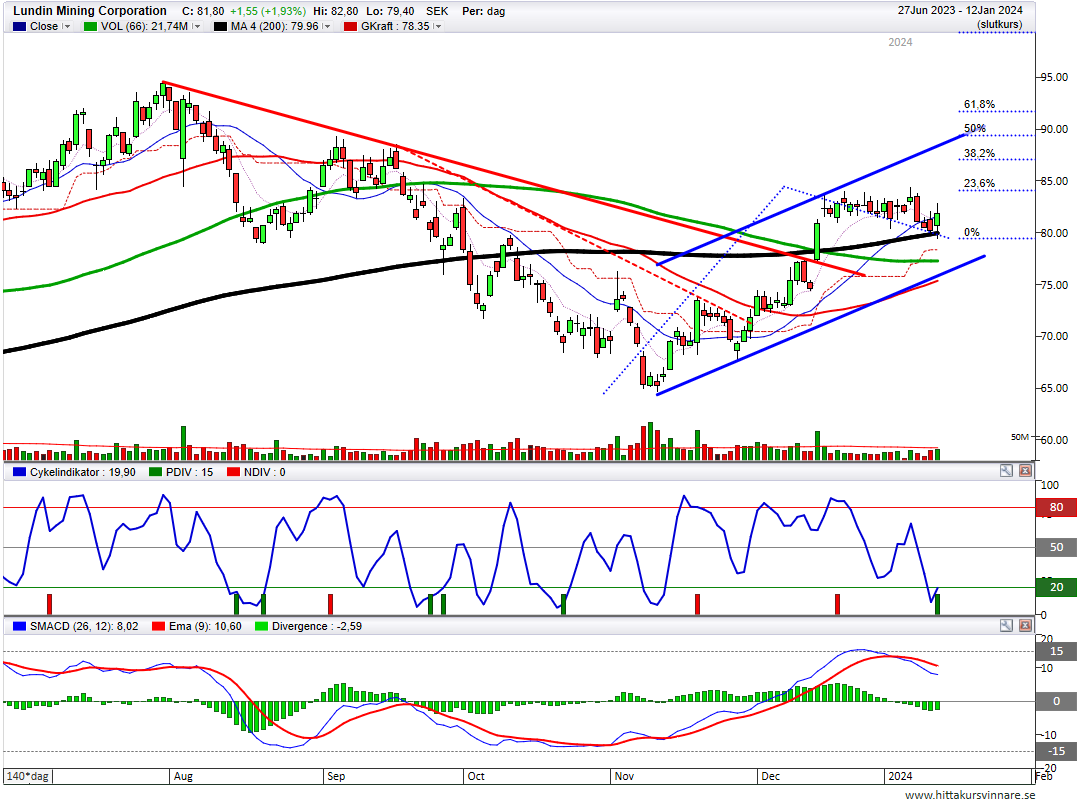Image resolution: width=1080 pixels, height=800 pixels.
Task: Click the date range 27Jun 2023 - 12Jan 2024
Action: point(960,10)
